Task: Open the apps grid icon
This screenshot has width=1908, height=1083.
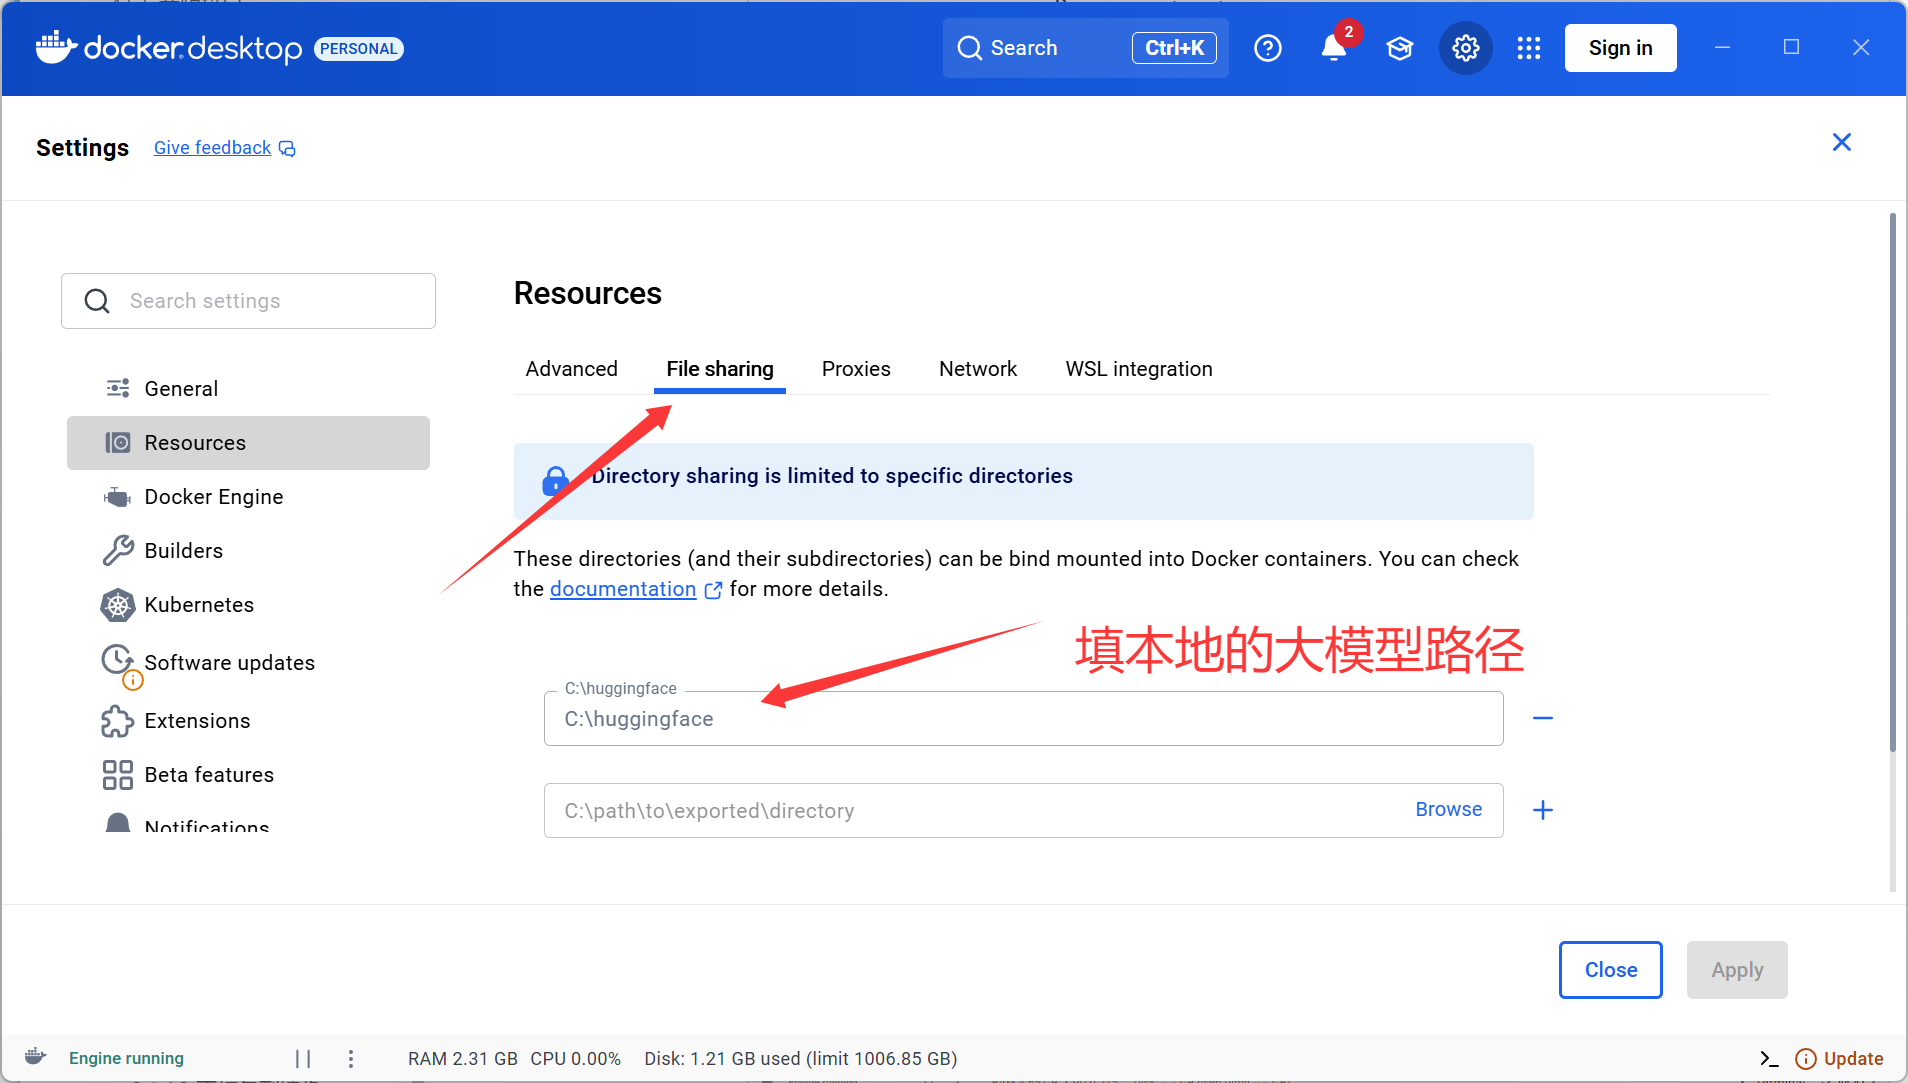Action: click(1529, 48)
